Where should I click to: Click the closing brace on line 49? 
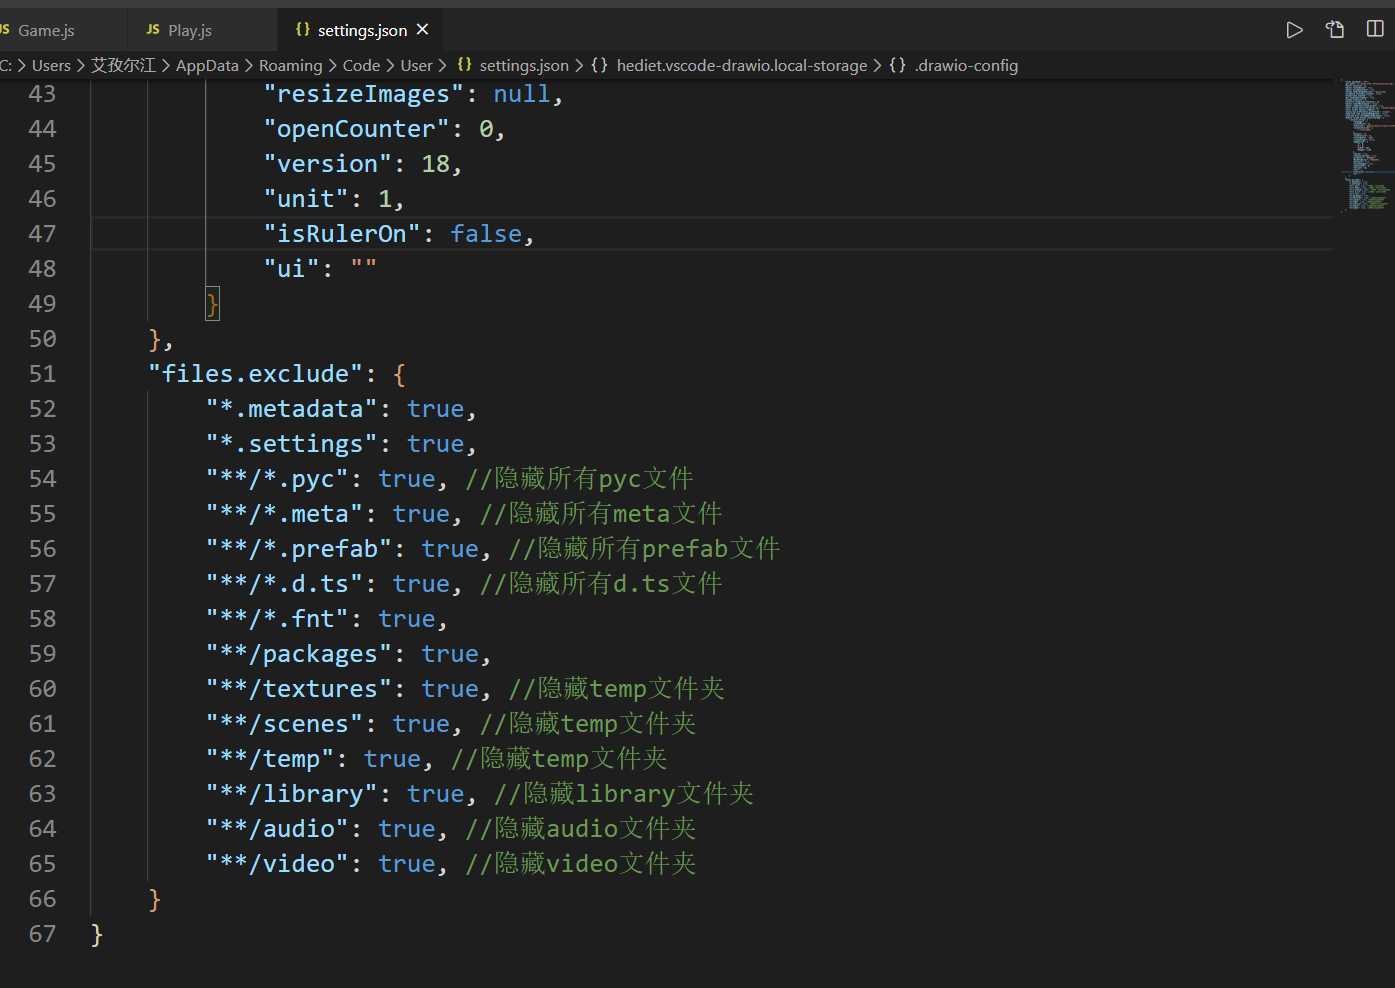(212, 304)
